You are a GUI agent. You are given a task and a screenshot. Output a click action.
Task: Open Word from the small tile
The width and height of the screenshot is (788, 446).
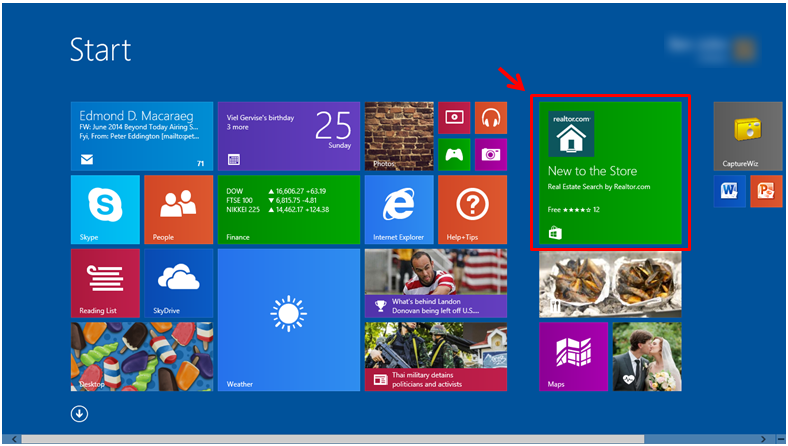(x=729, y=190)
